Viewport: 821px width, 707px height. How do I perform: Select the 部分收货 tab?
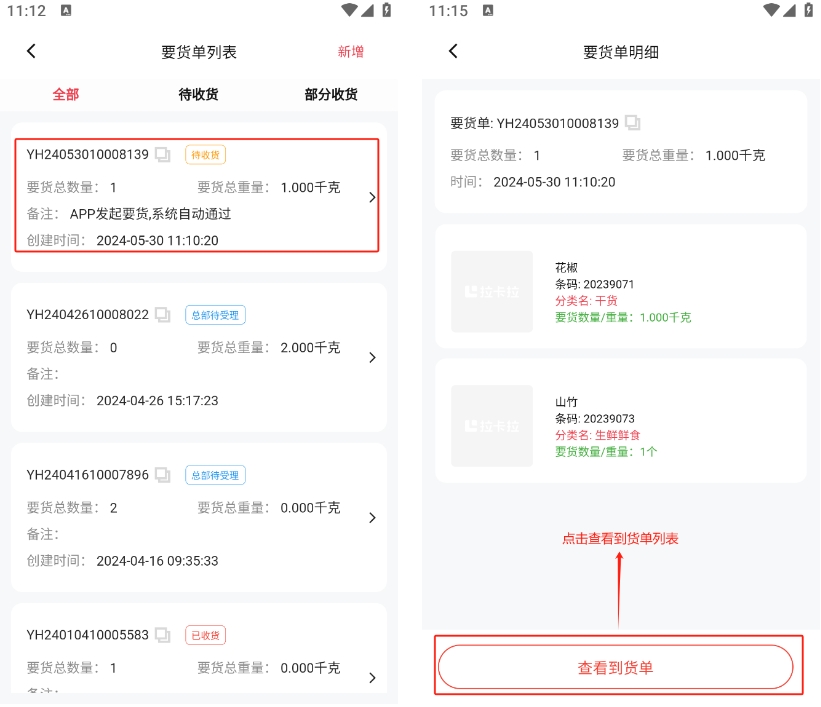pos(331,95)
